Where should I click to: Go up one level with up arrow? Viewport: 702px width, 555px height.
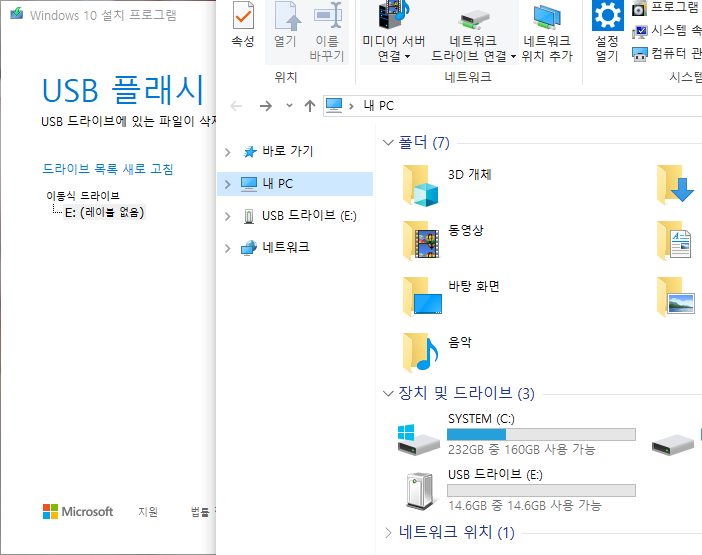tap(310, 106)
